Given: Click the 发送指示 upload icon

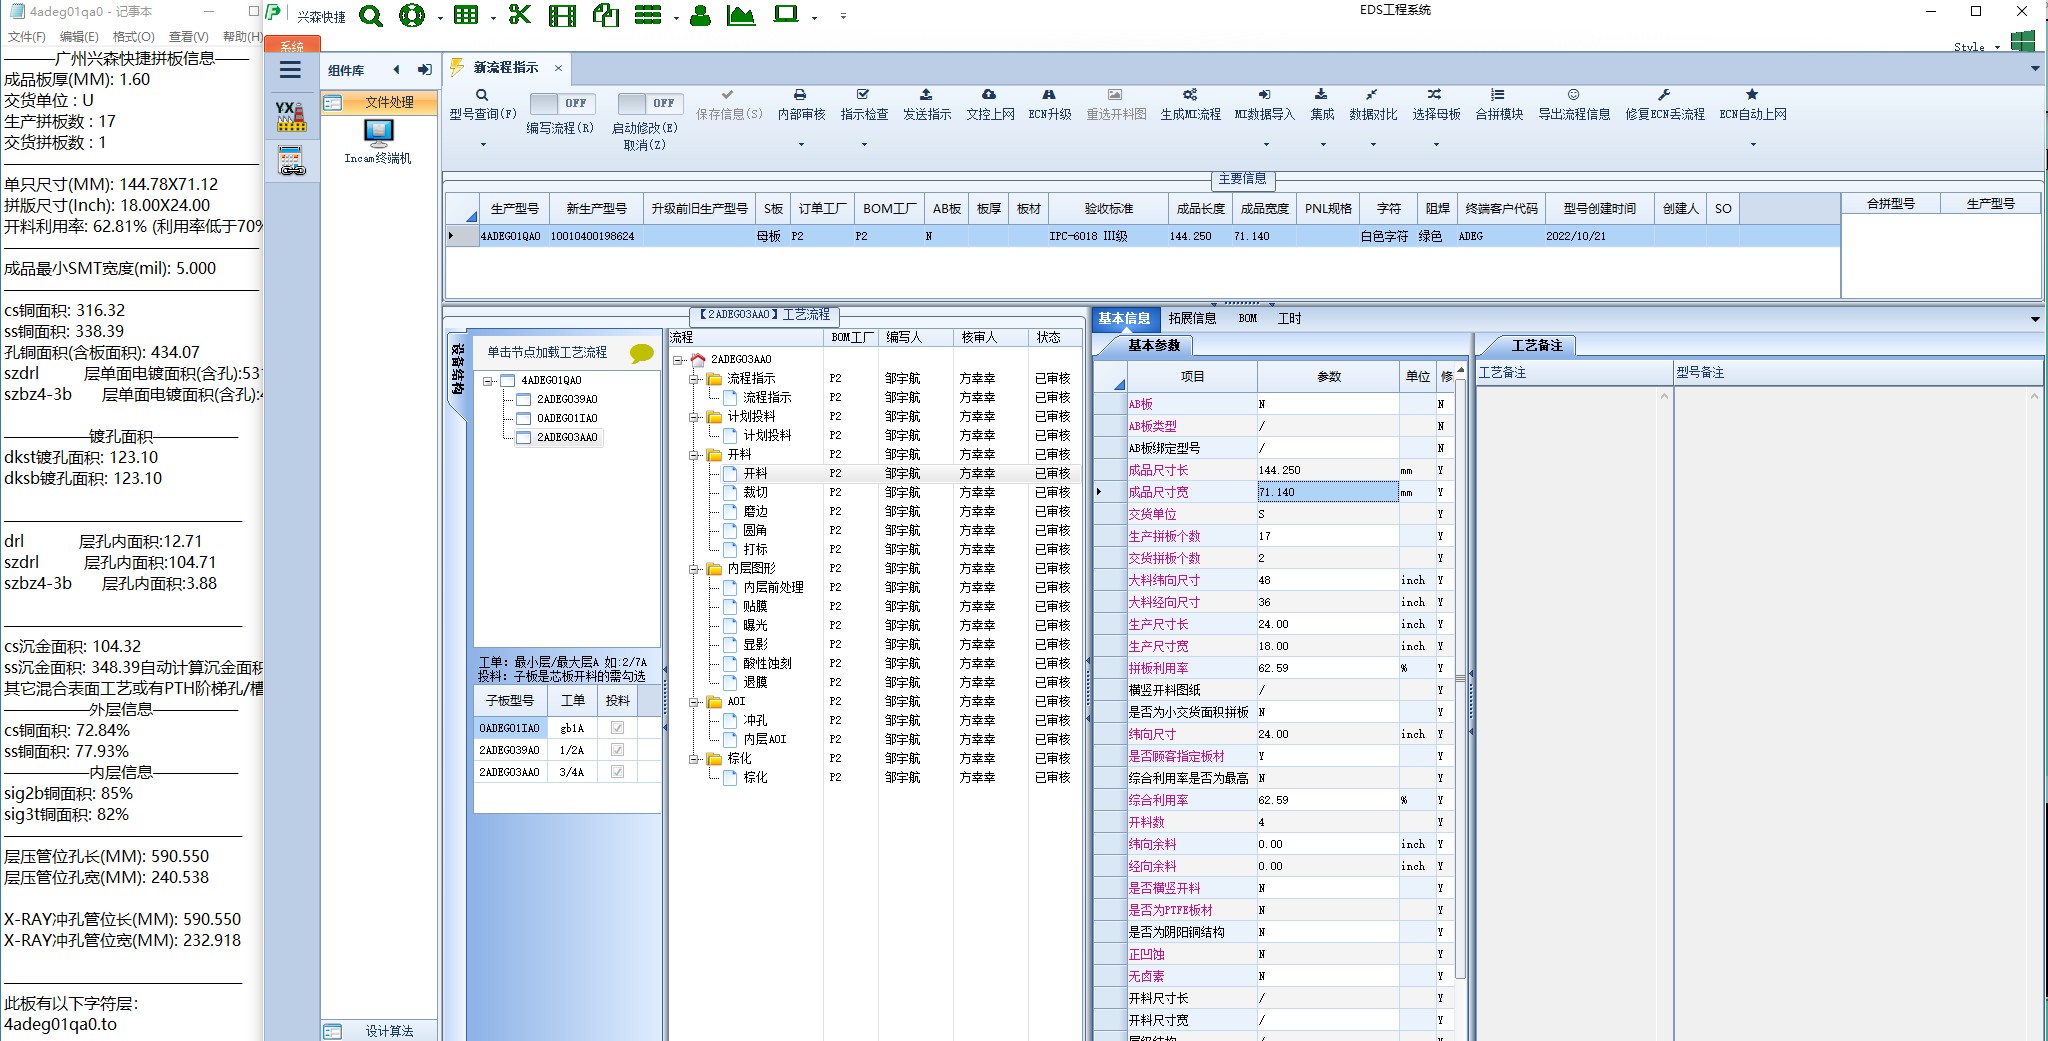Looking at the screenshot, I should pos(926,95).
